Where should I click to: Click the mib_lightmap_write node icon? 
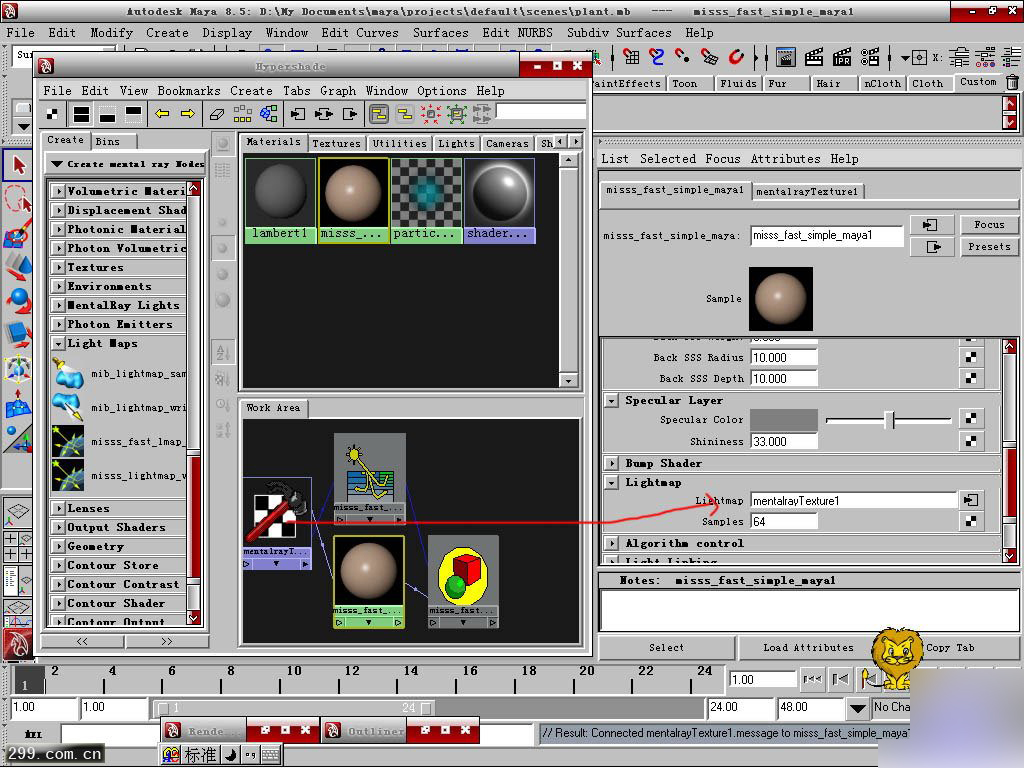point(67,407)
